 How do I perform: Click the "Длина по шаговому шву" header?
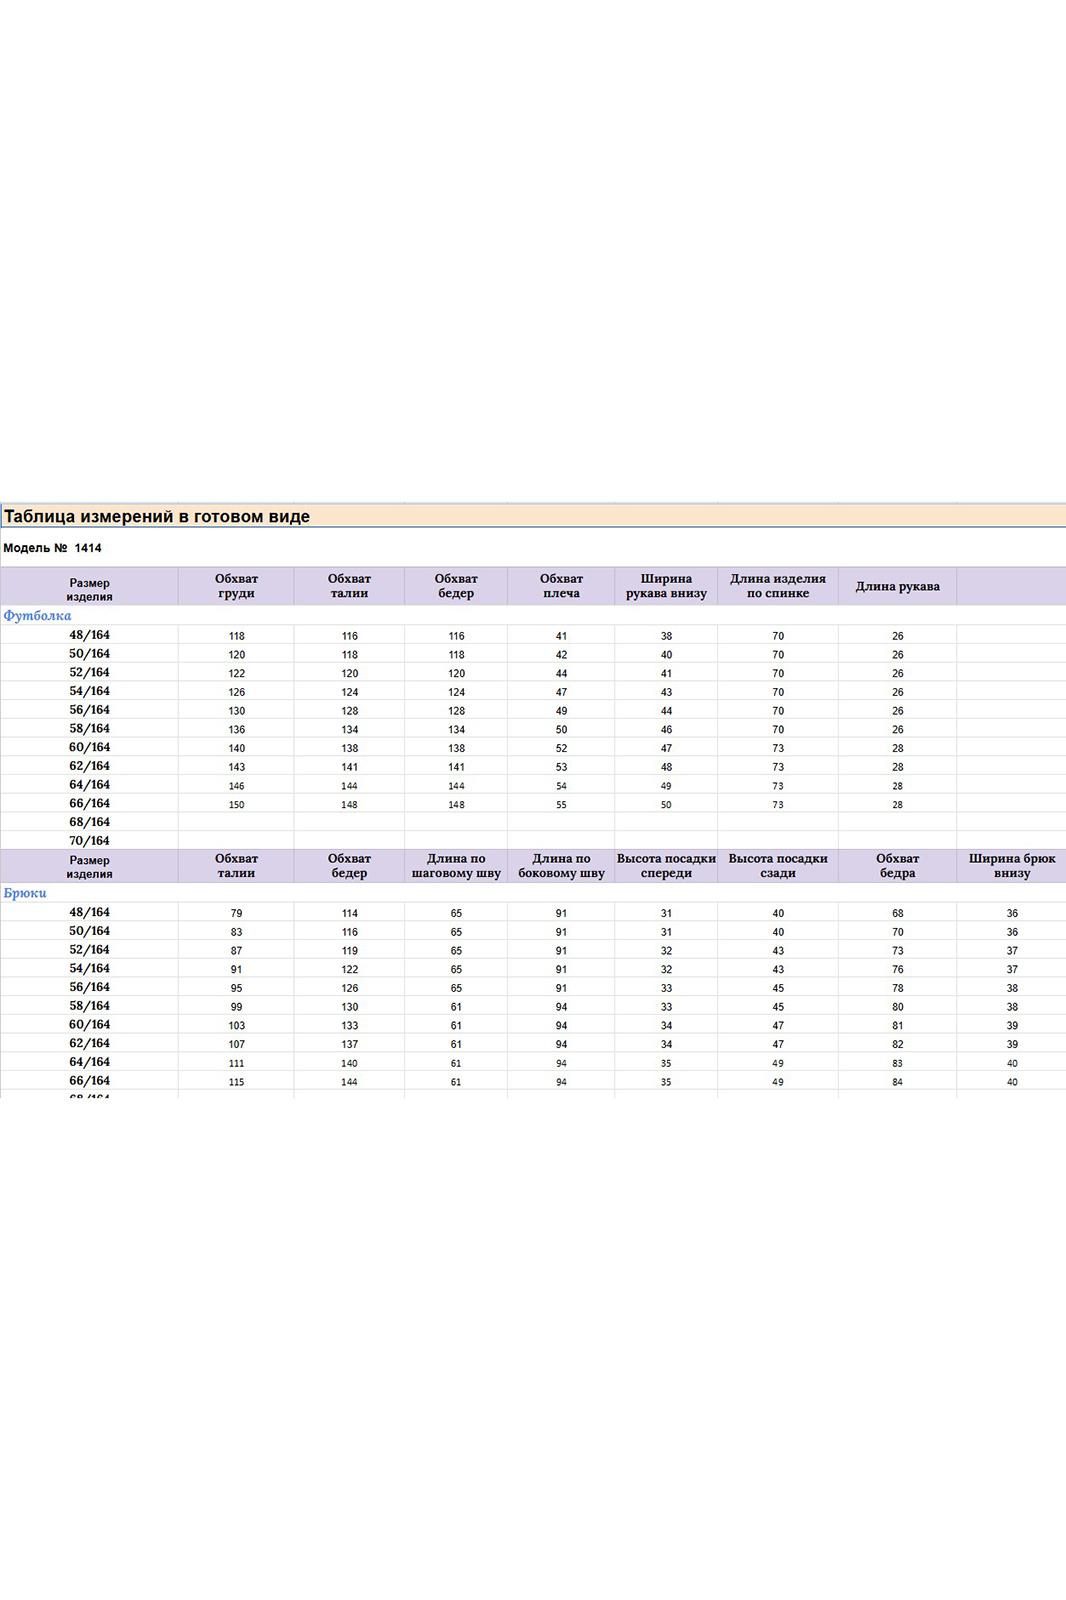tap(456, 866)
